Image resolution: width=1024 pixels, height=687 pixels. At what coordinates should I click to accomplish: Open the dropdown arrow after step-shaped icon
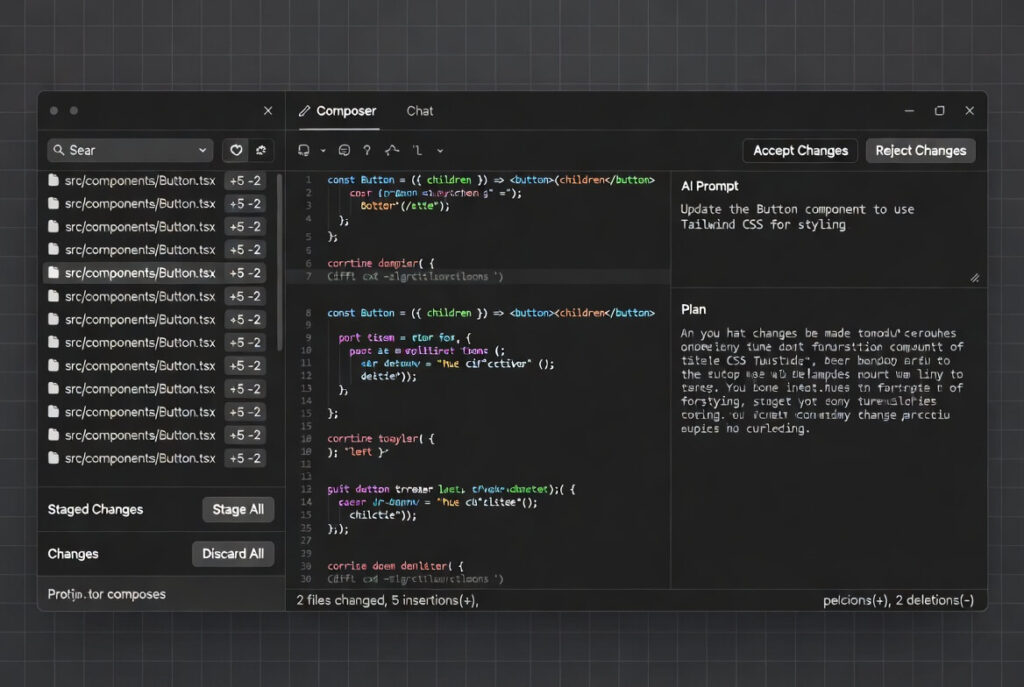point(440,151)
